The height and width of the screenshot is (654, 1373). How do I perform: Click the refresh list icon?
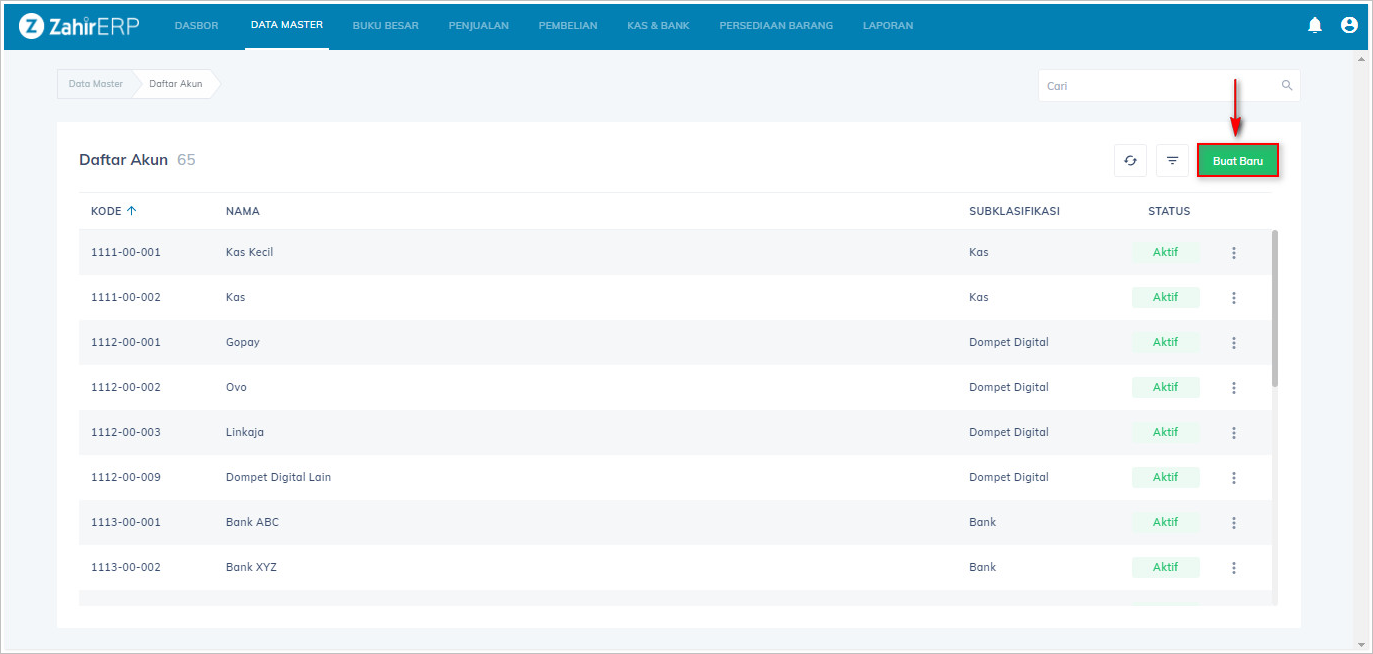point(1130,160)
